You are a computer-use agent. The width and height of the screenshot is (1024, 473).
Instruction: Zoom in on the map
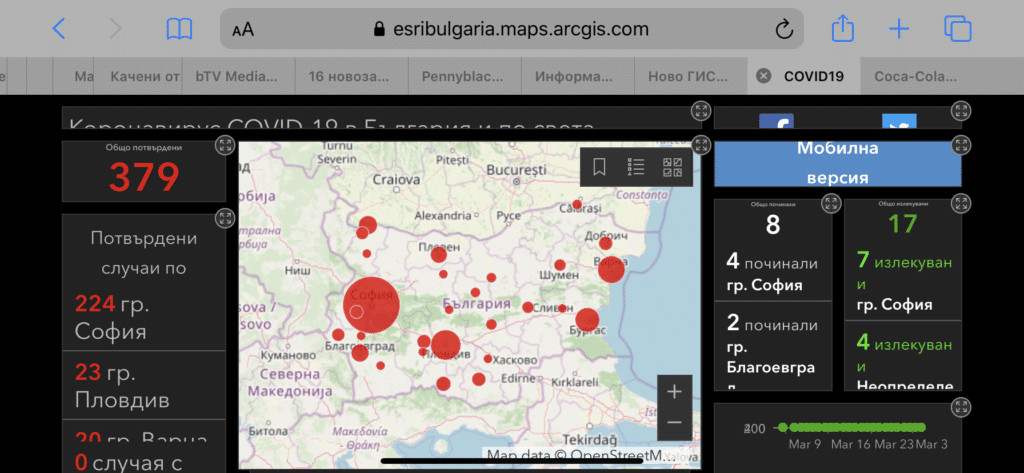click(675, 391)
